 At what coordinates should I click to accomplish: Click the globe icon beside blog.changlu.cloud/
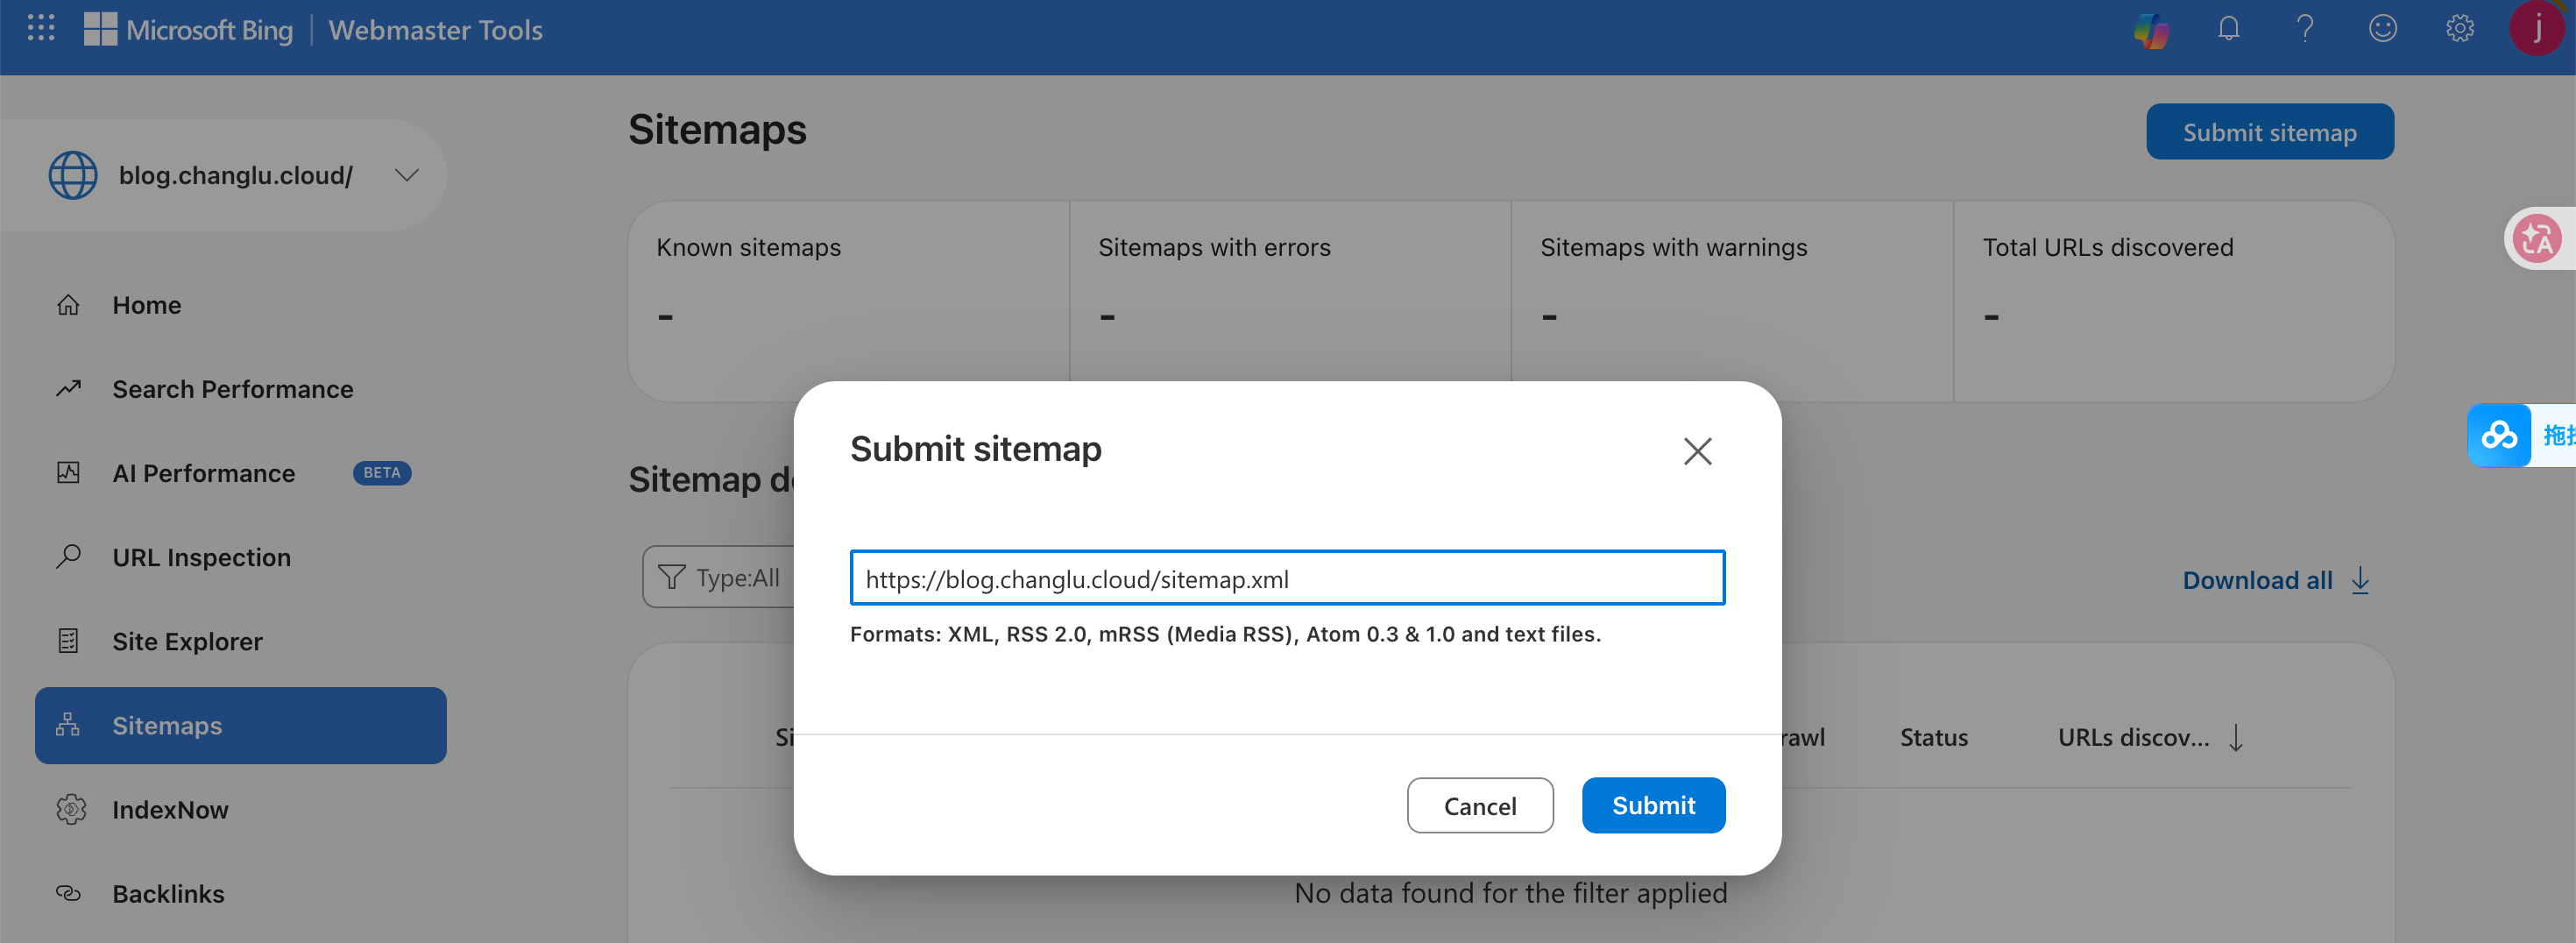(73, 175)
